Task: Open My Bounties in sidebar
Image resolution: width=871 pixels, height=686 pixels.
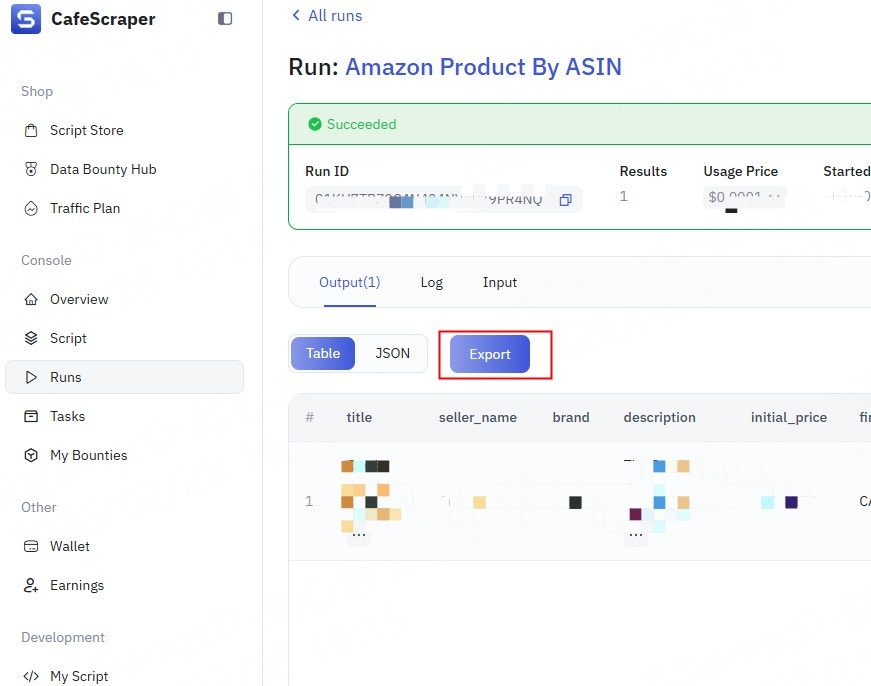Action: tap(88, 455)
